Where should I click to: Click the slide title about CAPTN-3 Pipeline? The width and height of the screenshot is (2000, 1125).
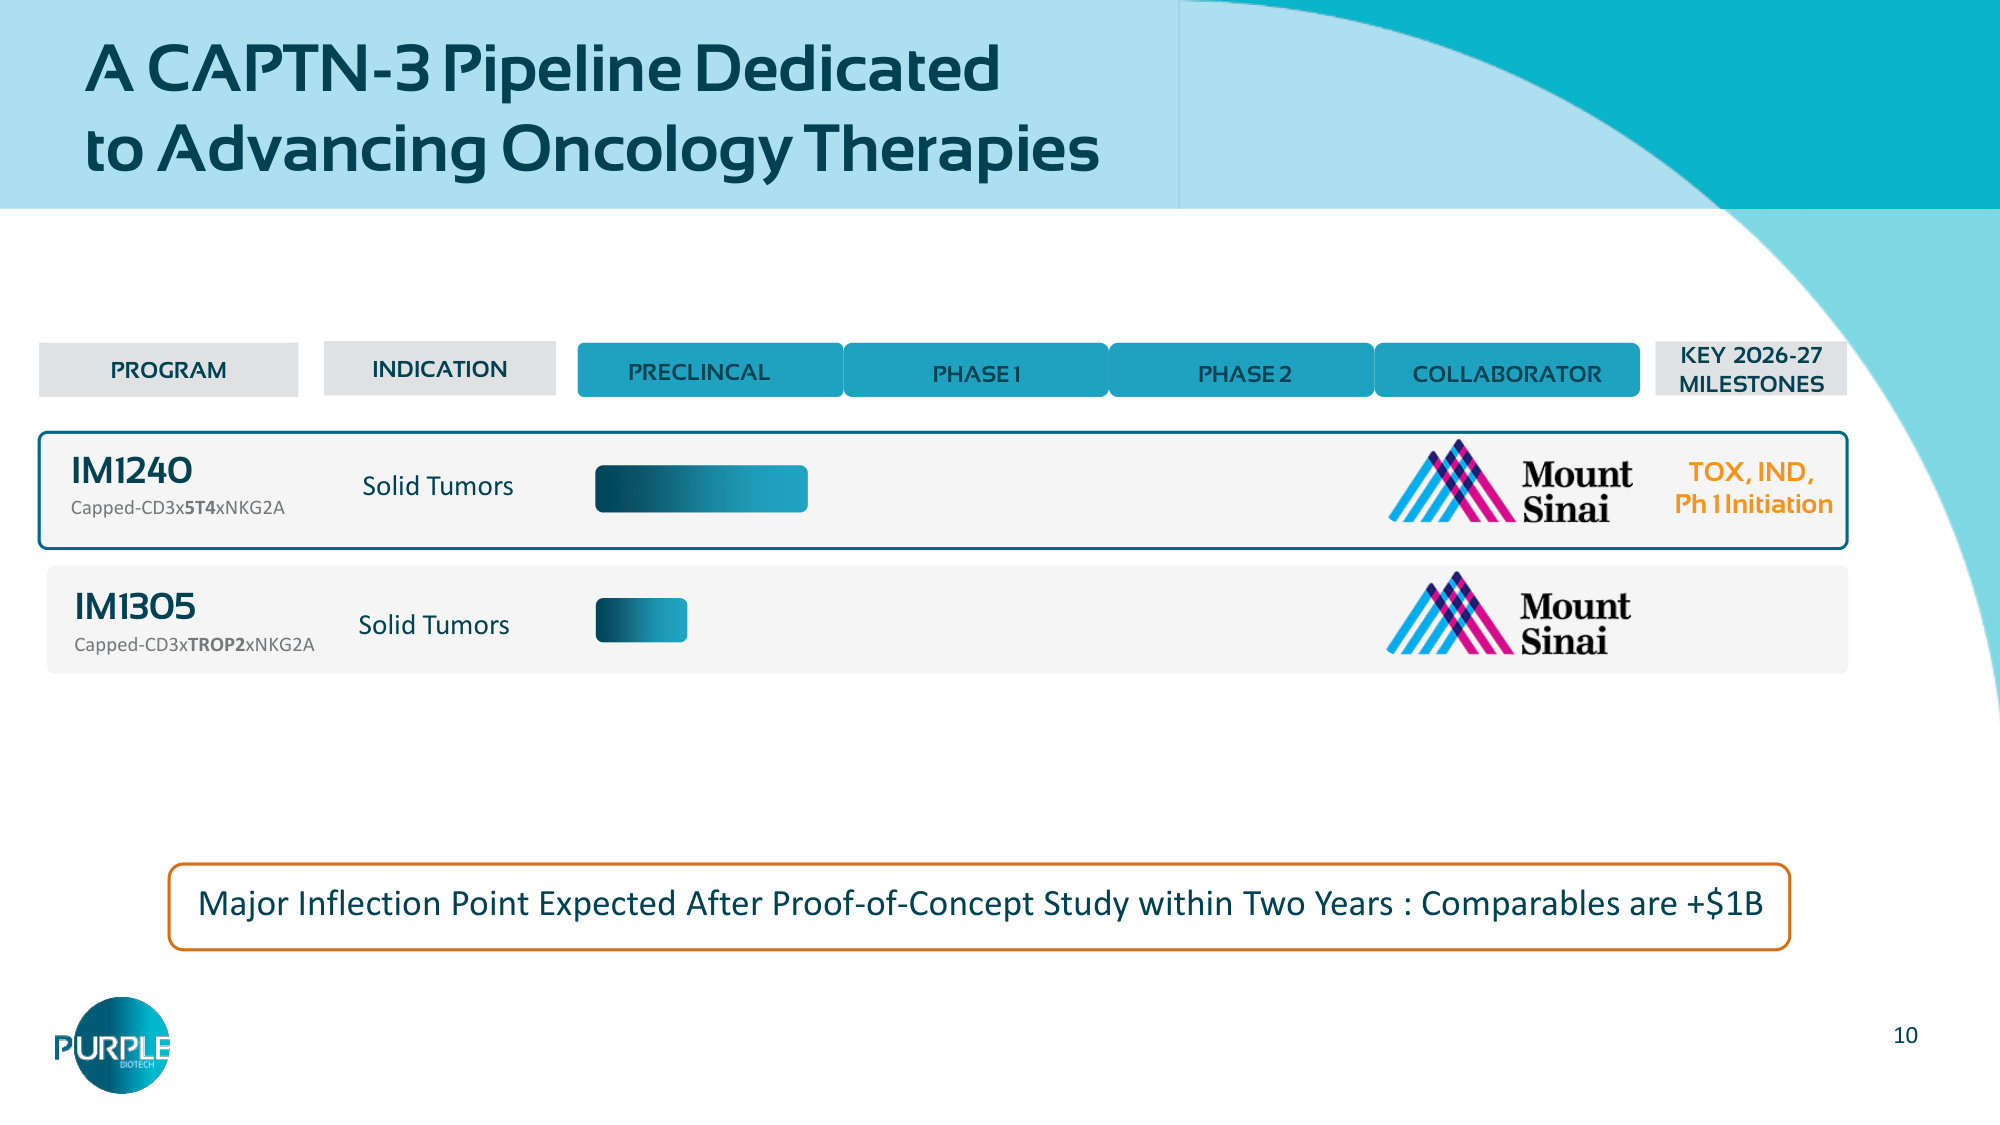pyautogui.click(x=592, y=108)
